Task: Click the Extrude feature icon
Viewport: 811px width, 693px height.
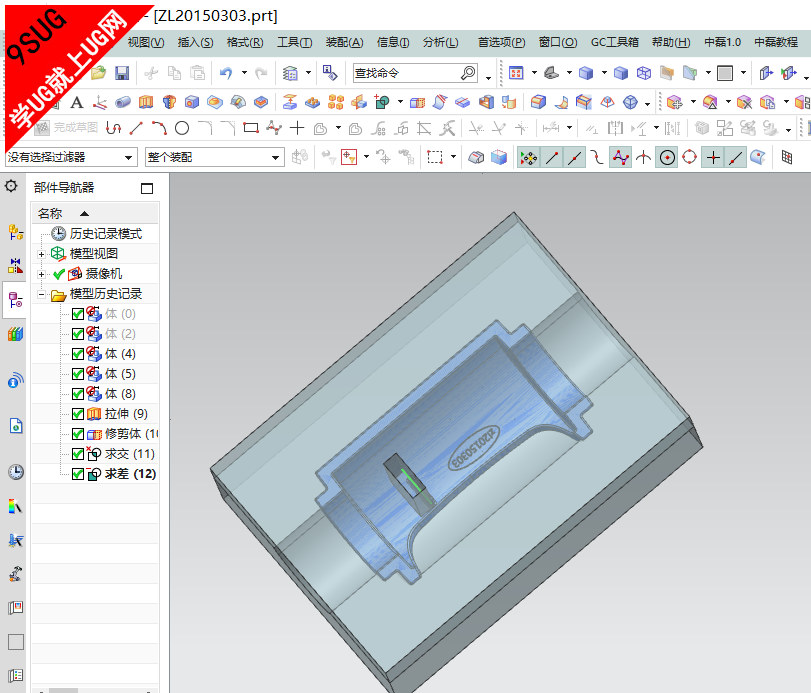Action: [x=146, y=102]
